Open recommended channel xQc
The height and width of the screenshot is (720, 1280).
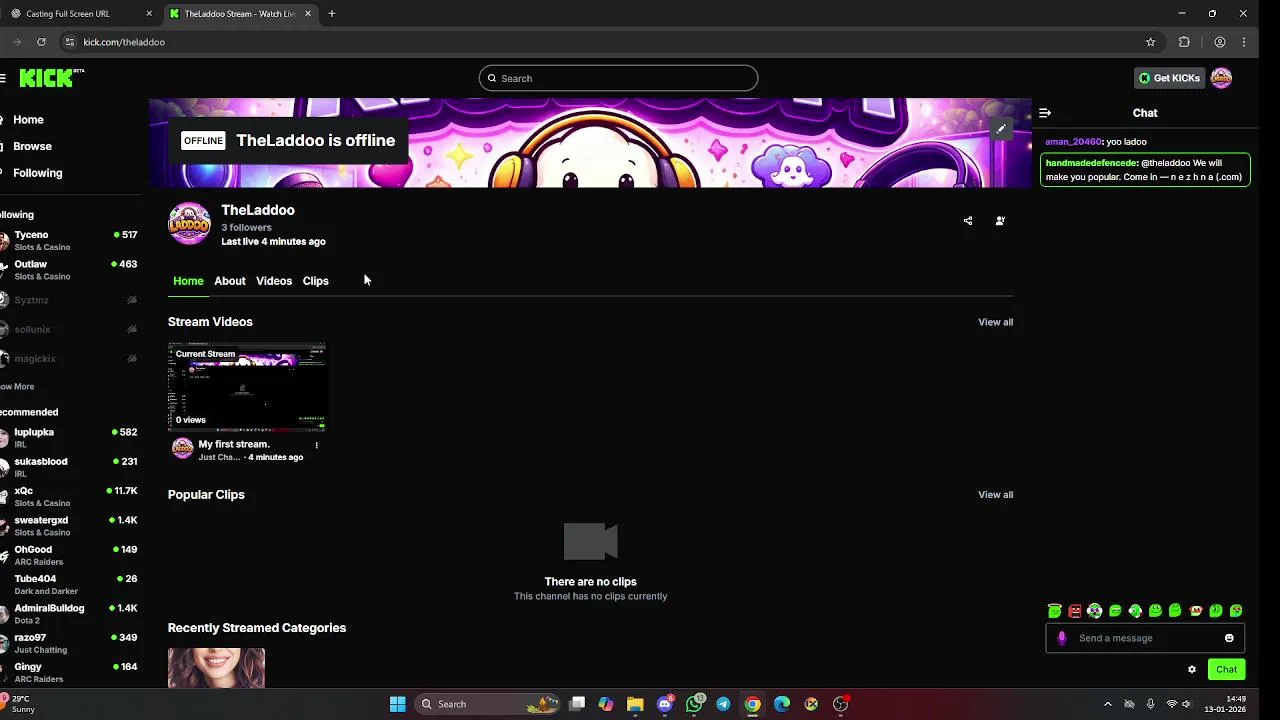pyautogui.click(x=70, y=497)
